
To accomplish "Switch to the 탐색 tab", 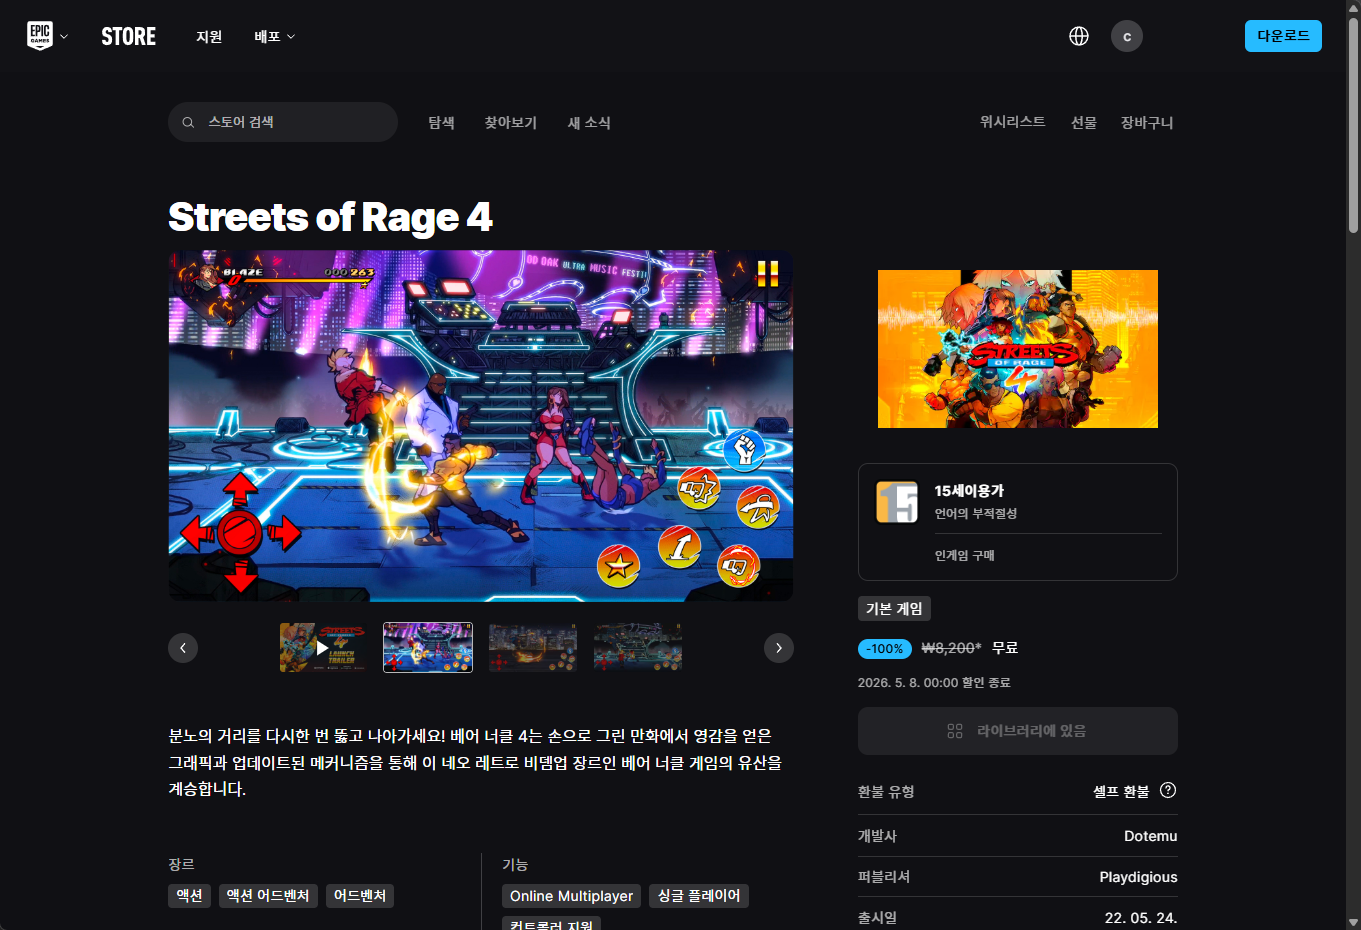I will click(442, 122).
